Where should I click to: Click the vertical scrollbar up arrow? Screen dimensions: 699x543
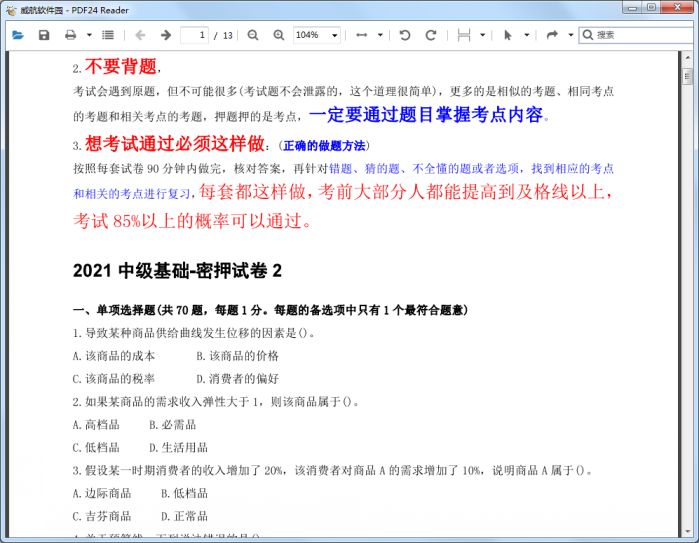pyautogui.click(x=687, y=58)
